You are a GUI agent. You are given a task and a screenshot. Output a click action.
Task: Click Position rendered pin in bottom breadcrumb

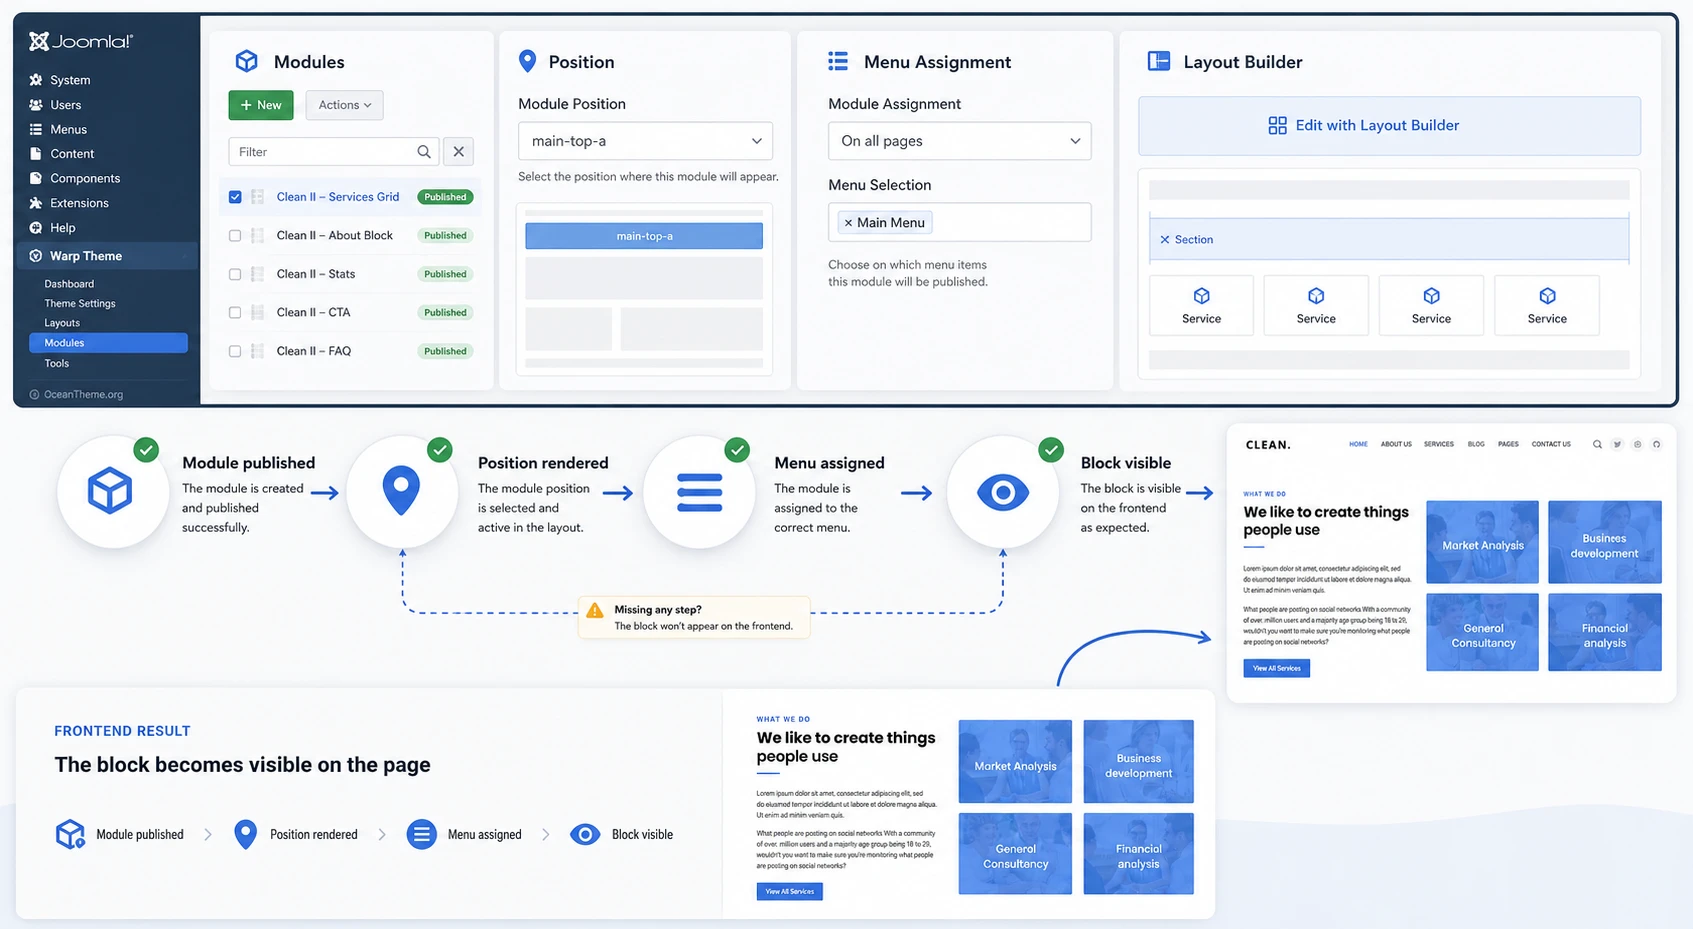click(x=245, y=834)
